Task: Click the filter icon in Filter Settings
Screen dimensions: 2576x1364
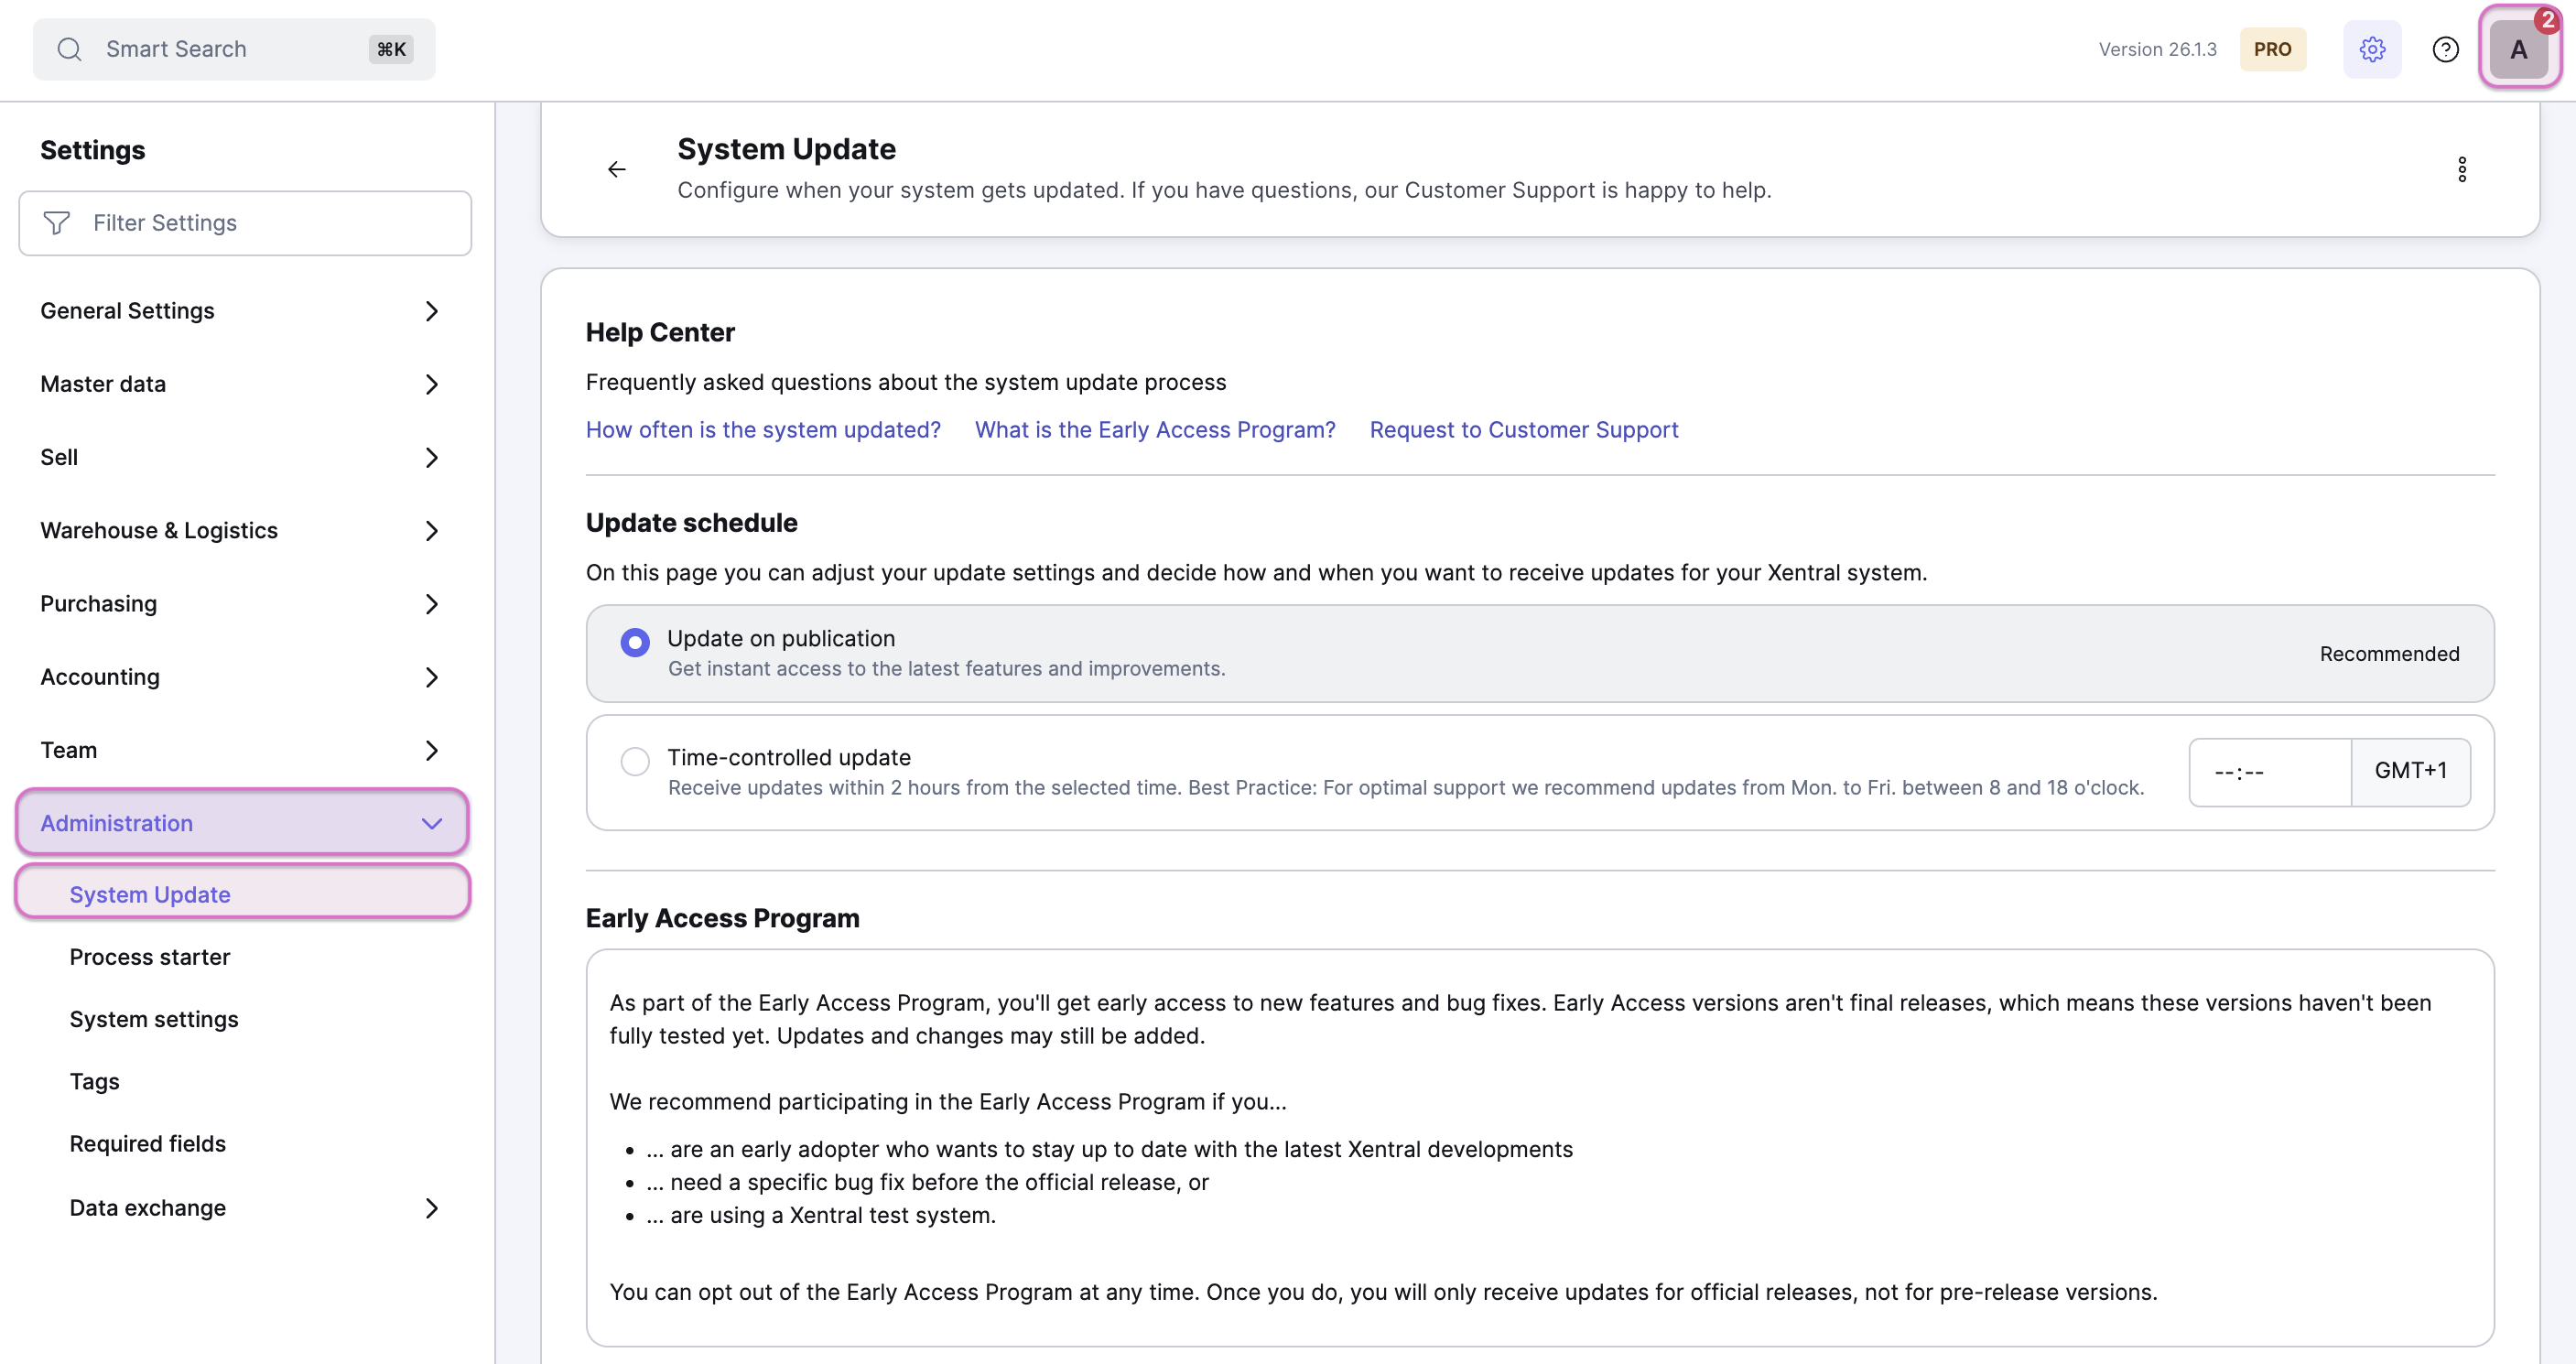Action: click(57, 222)
